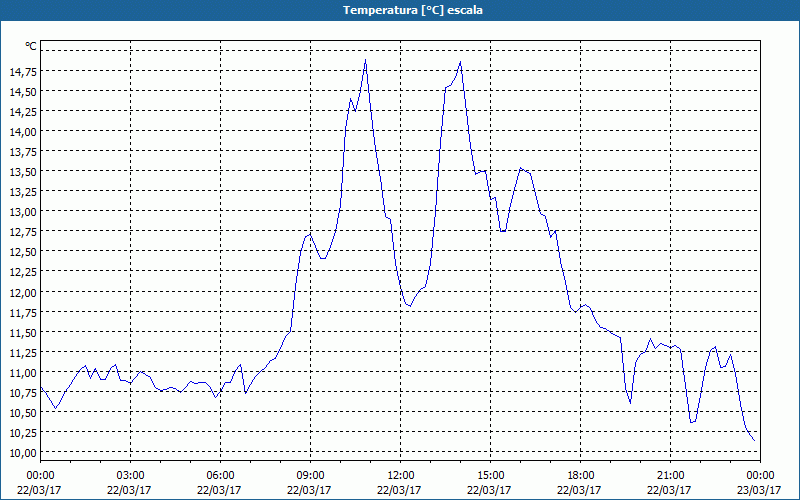Viewport: 800px width, 500px height.
Task: Select the 12,50 y-axis value
Action: (23, 252)
